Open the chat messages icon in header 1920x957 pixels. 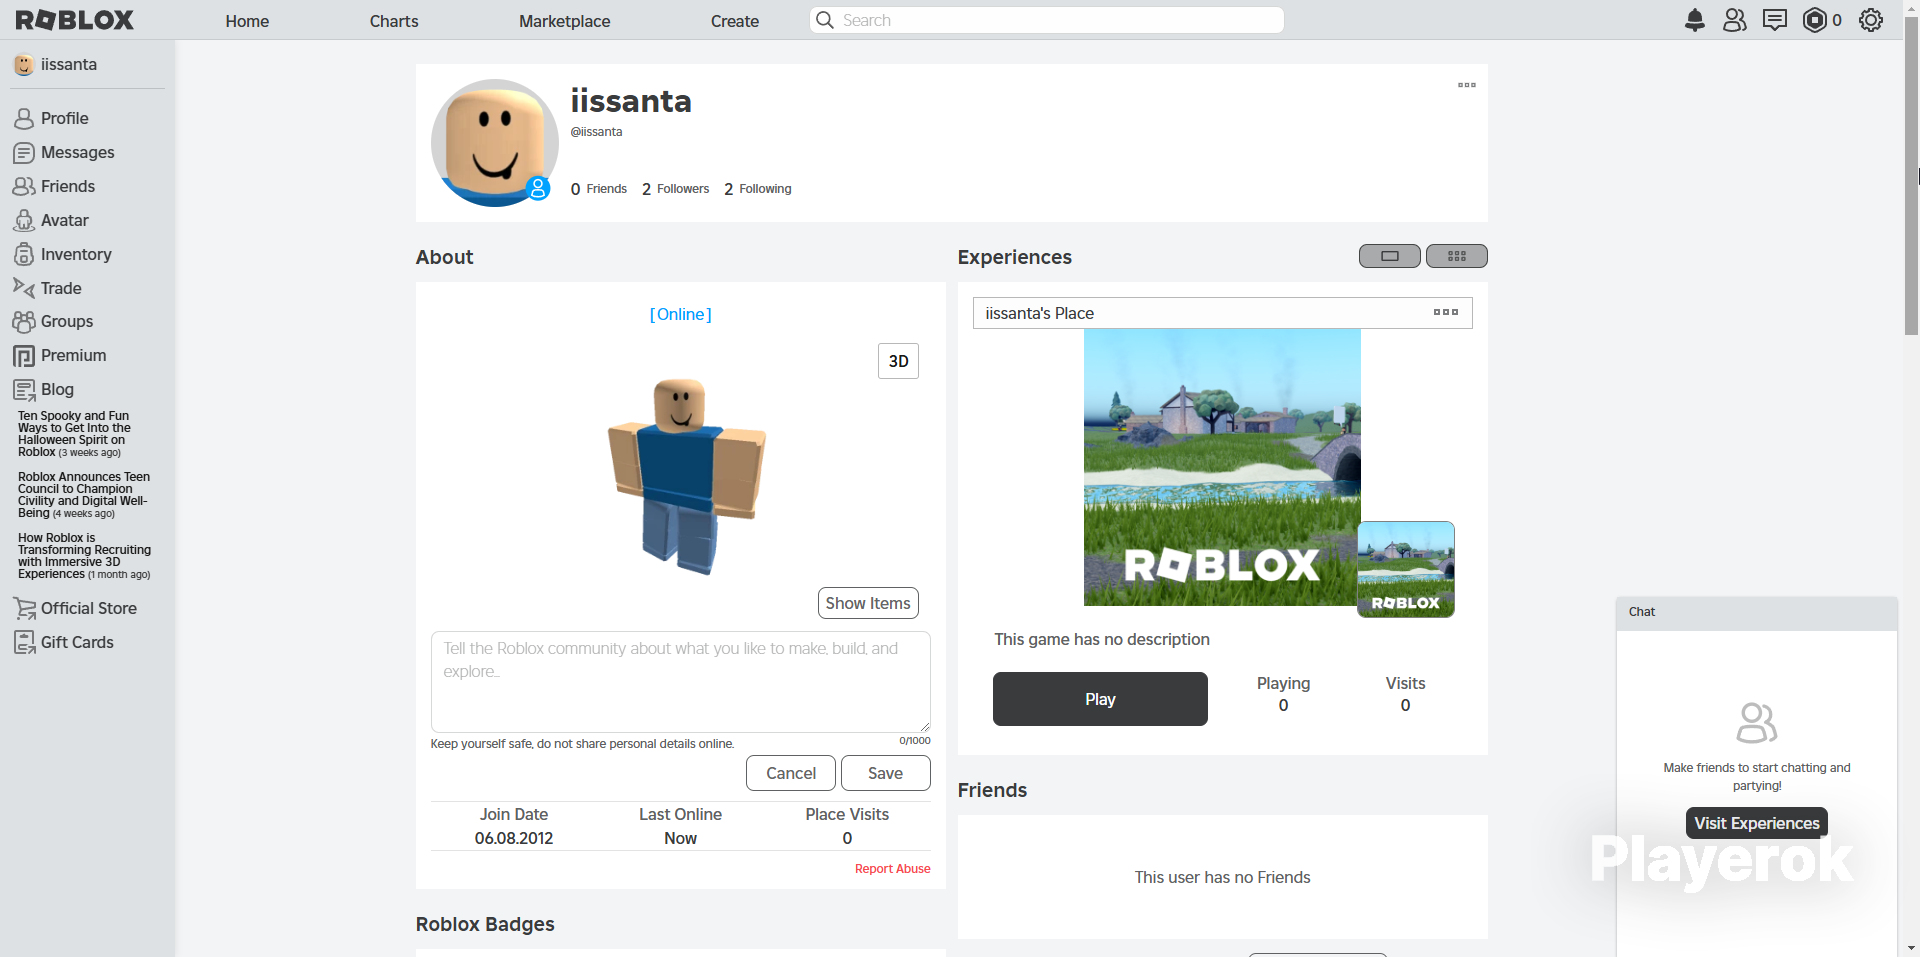1774,20
